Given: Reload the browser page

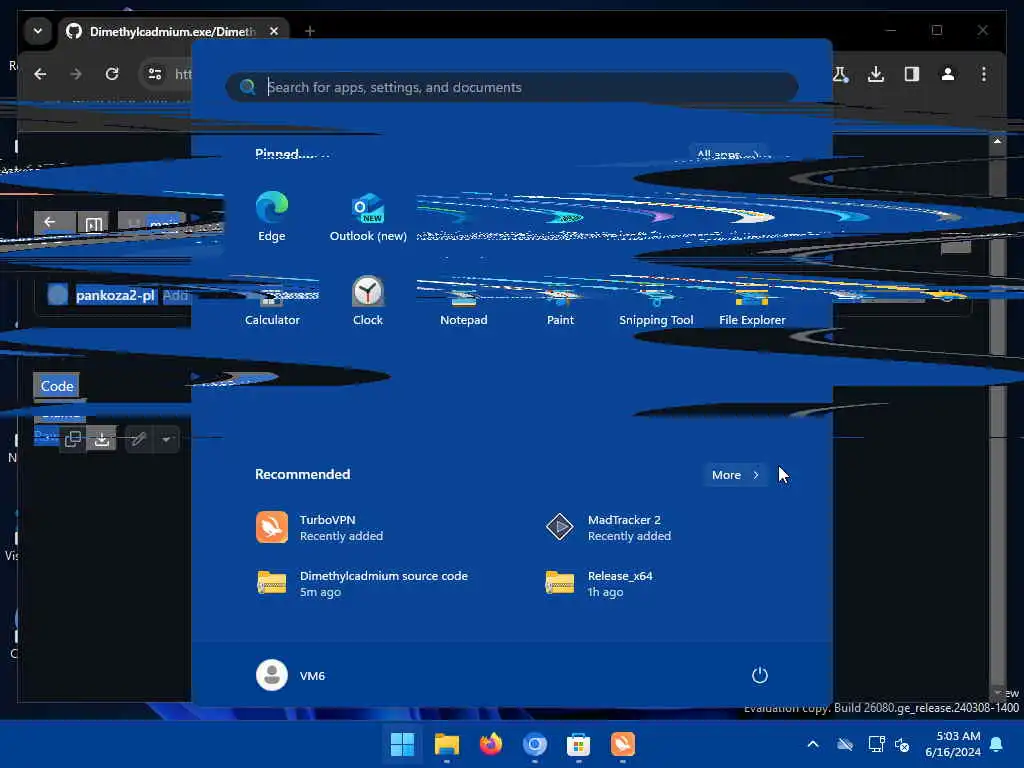Looking at the screenshot, I should tap(112, 74).
